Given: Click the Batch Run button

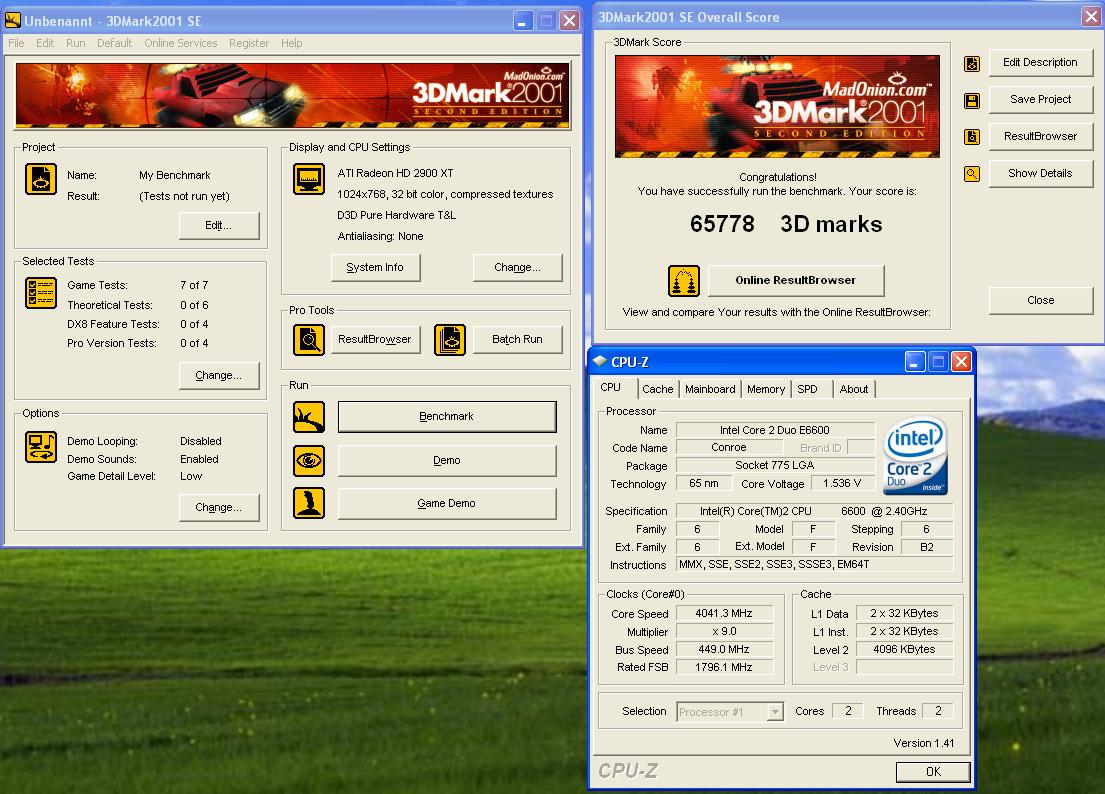Looking at the screenshot, I should [517, 340].
